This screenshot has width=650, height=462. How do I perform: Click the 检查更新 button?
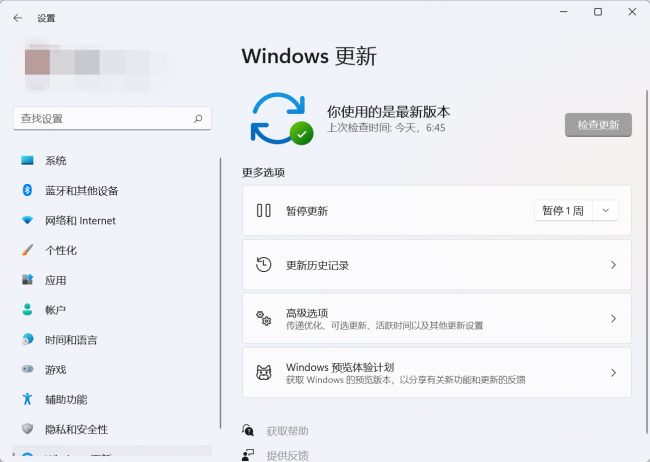pyautogui.click(x=598, y=125)
